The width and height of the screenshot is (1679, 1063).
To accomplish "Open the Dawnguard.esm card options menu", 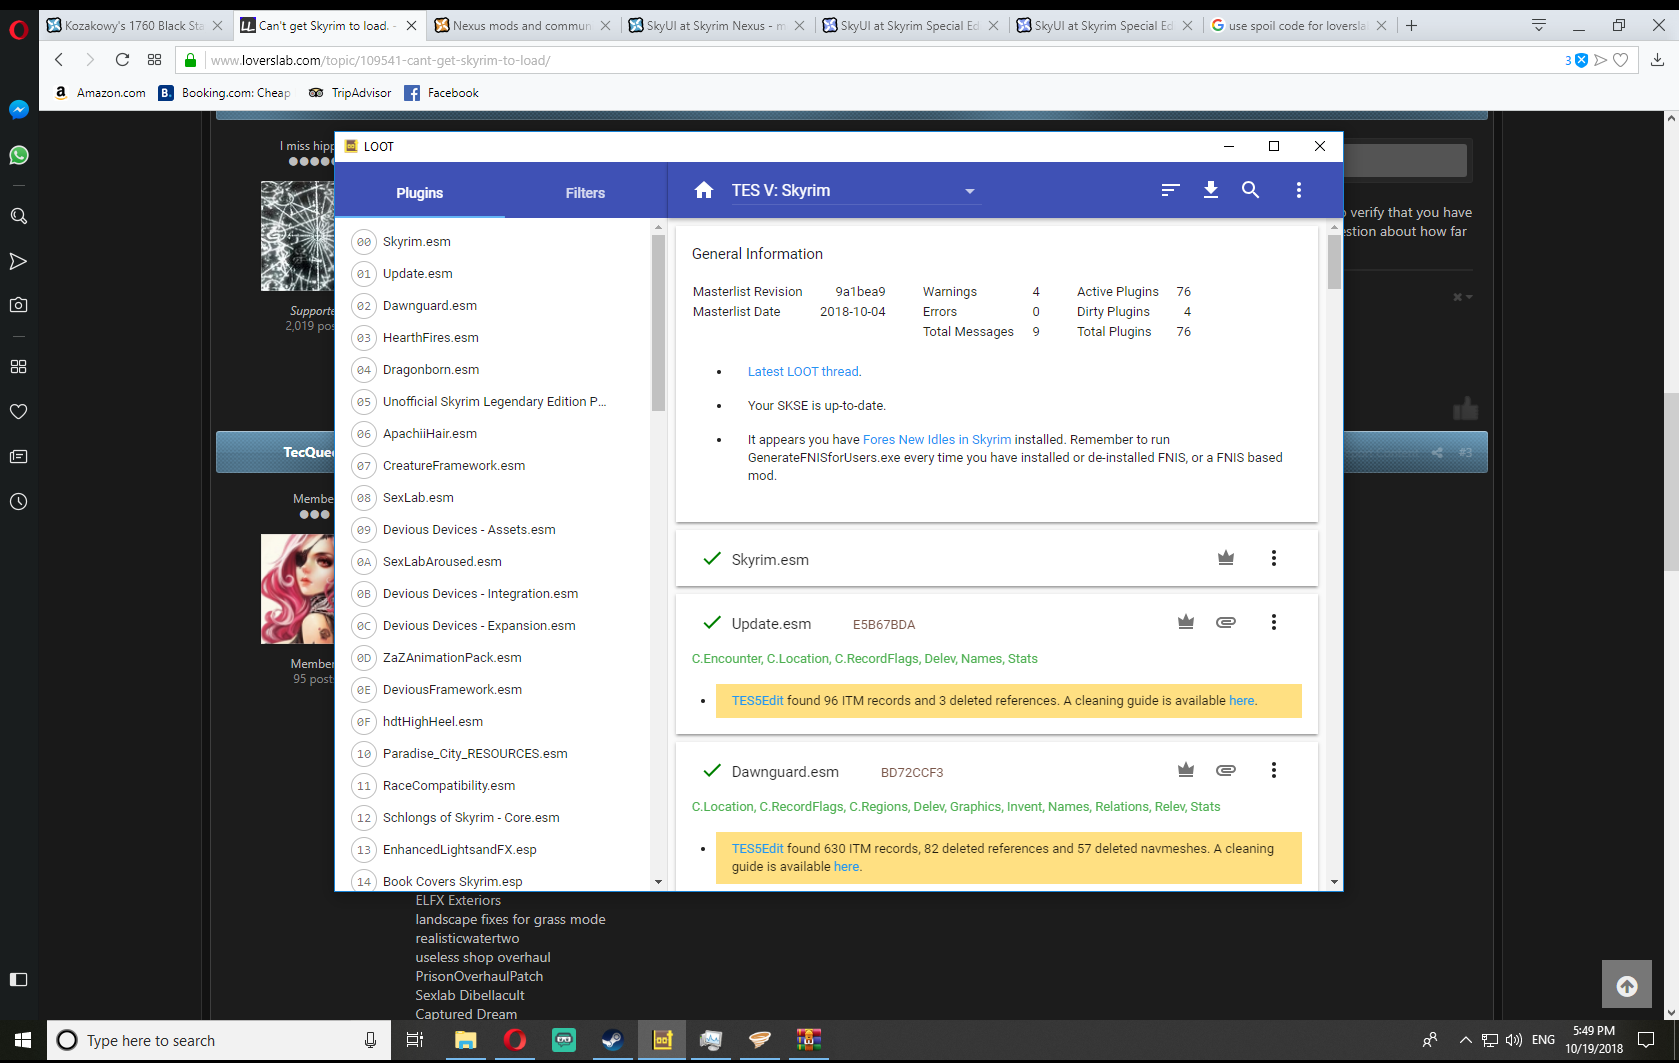I will pos(1274,770).
